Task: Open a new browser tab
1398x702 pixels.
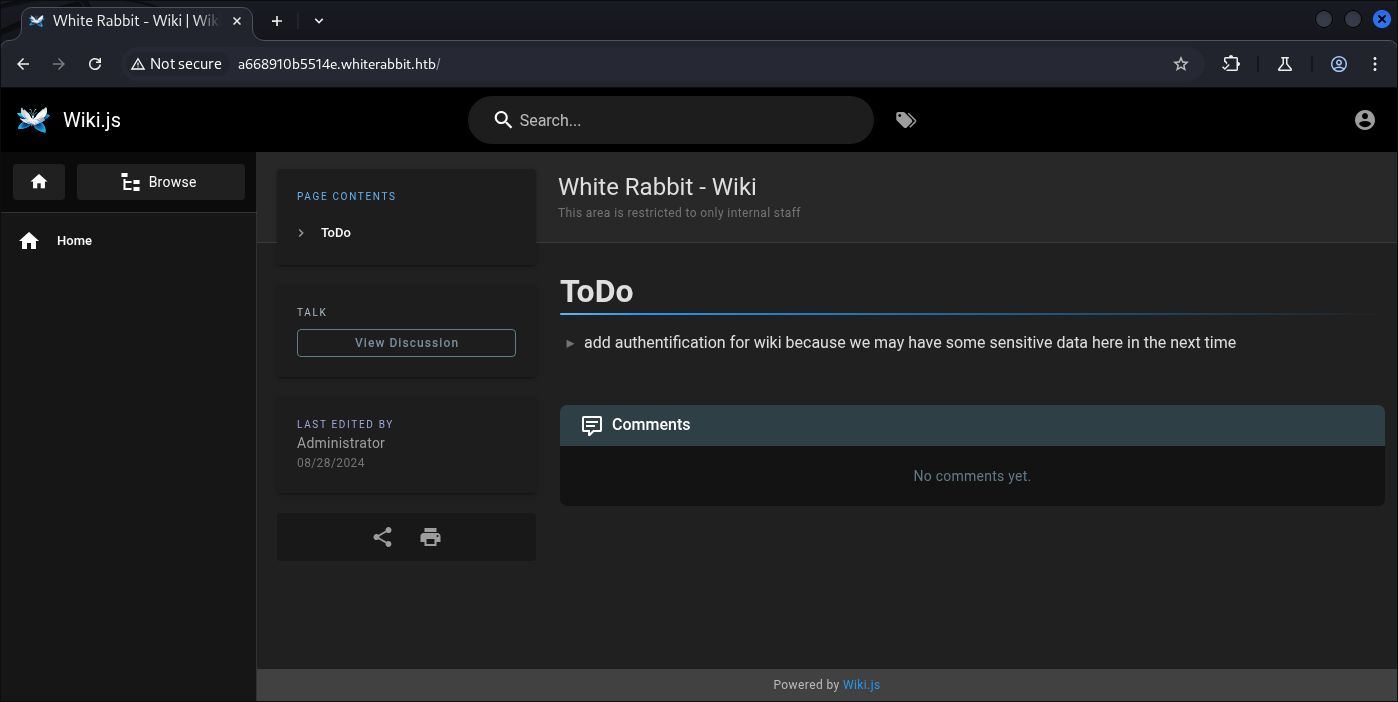Action: coord(277,20)
